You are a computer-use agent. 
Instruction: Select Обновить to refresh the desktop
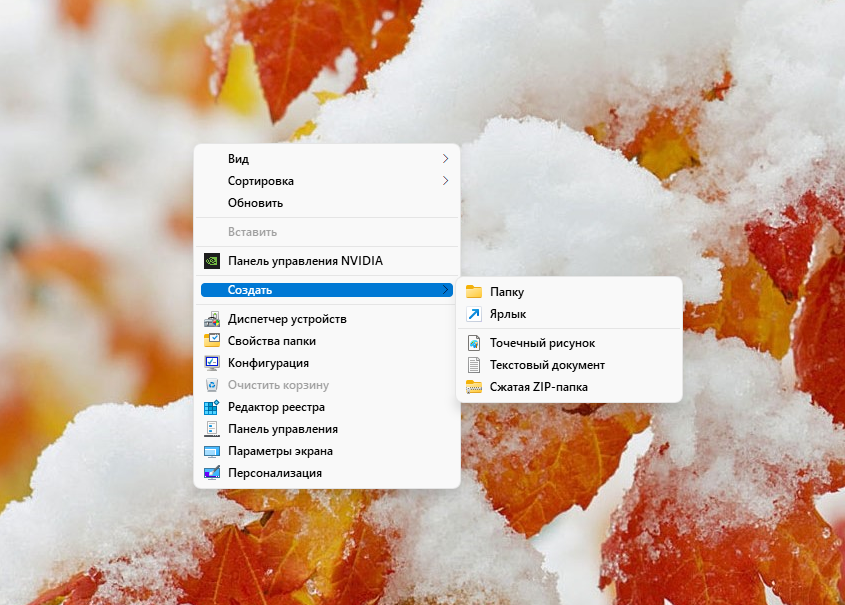coord(327,203)
